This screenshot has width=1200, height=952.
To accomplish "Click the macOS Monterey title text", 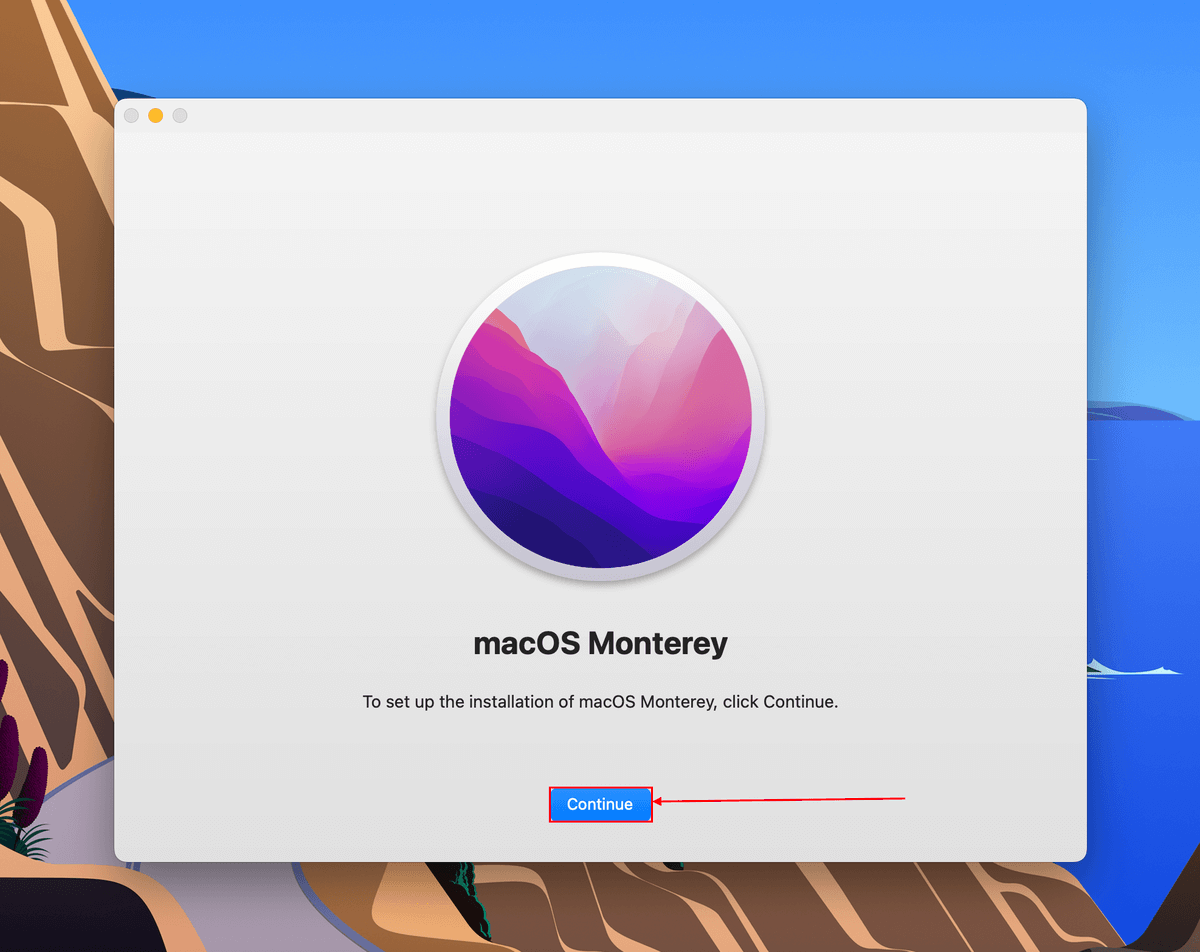I will point(600,643).
